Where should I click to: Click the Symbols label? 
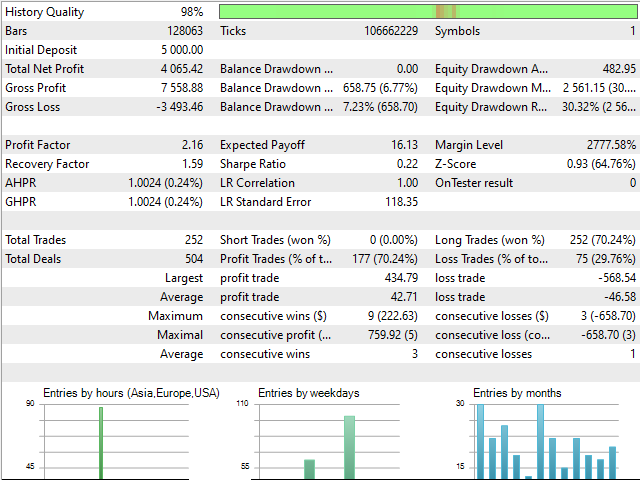click(457, 31)
